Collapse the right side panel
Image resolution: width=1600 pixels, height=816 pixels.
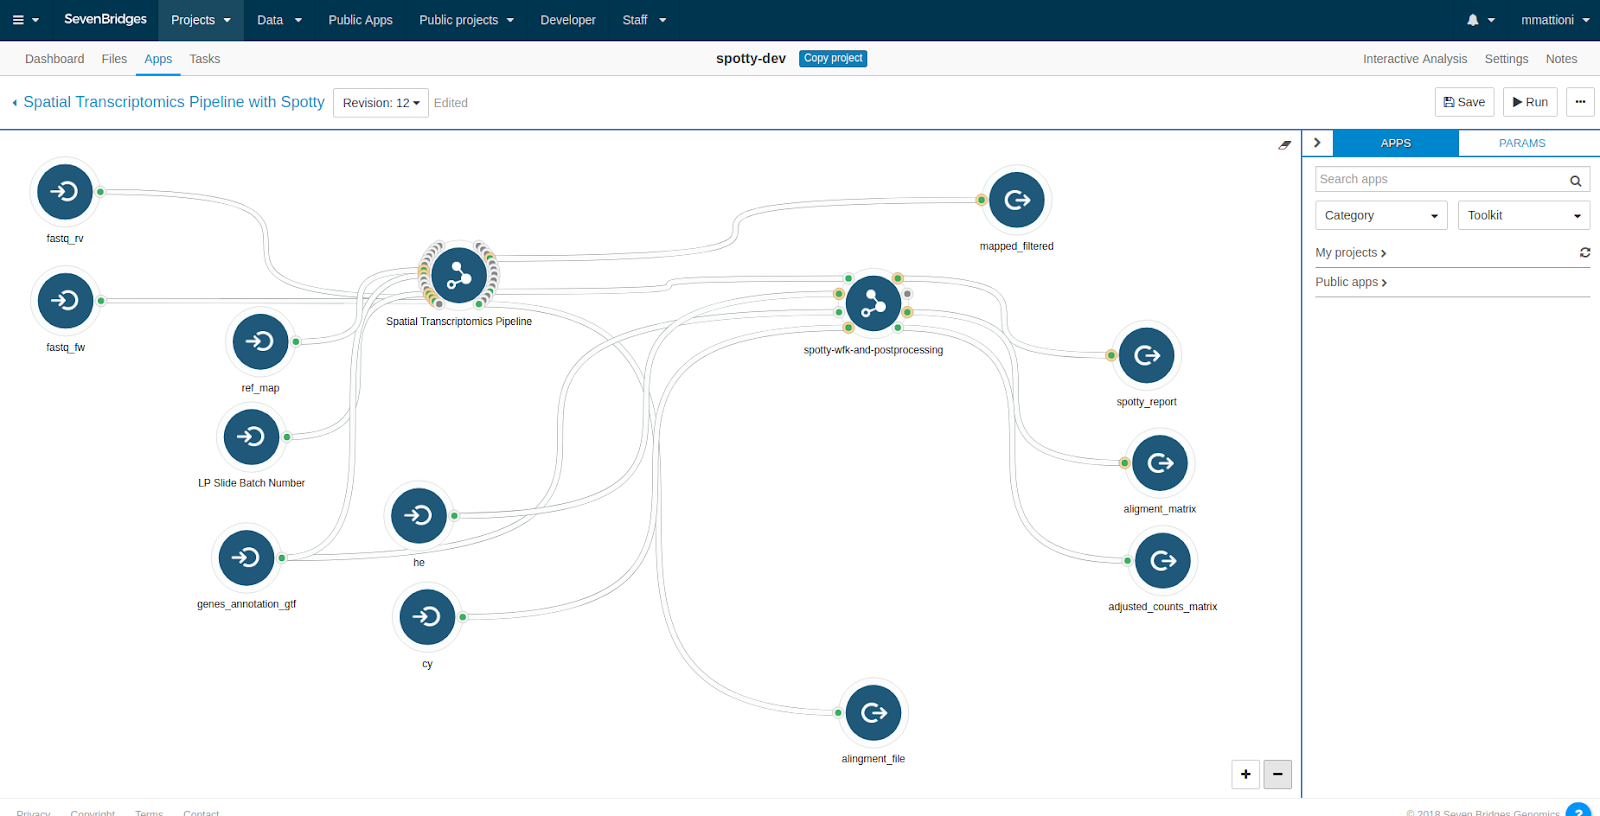pyautogui.click(x=1317, y=143)
